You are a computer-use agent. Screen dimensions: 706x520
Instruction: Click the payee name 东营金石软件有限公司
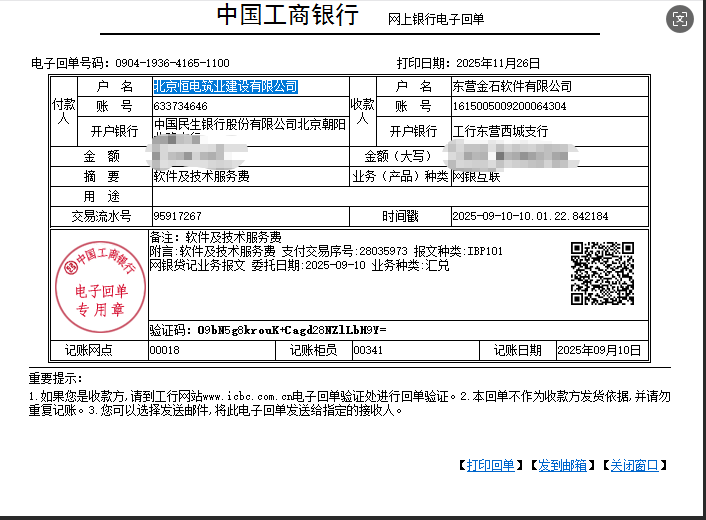click(512, 87)
